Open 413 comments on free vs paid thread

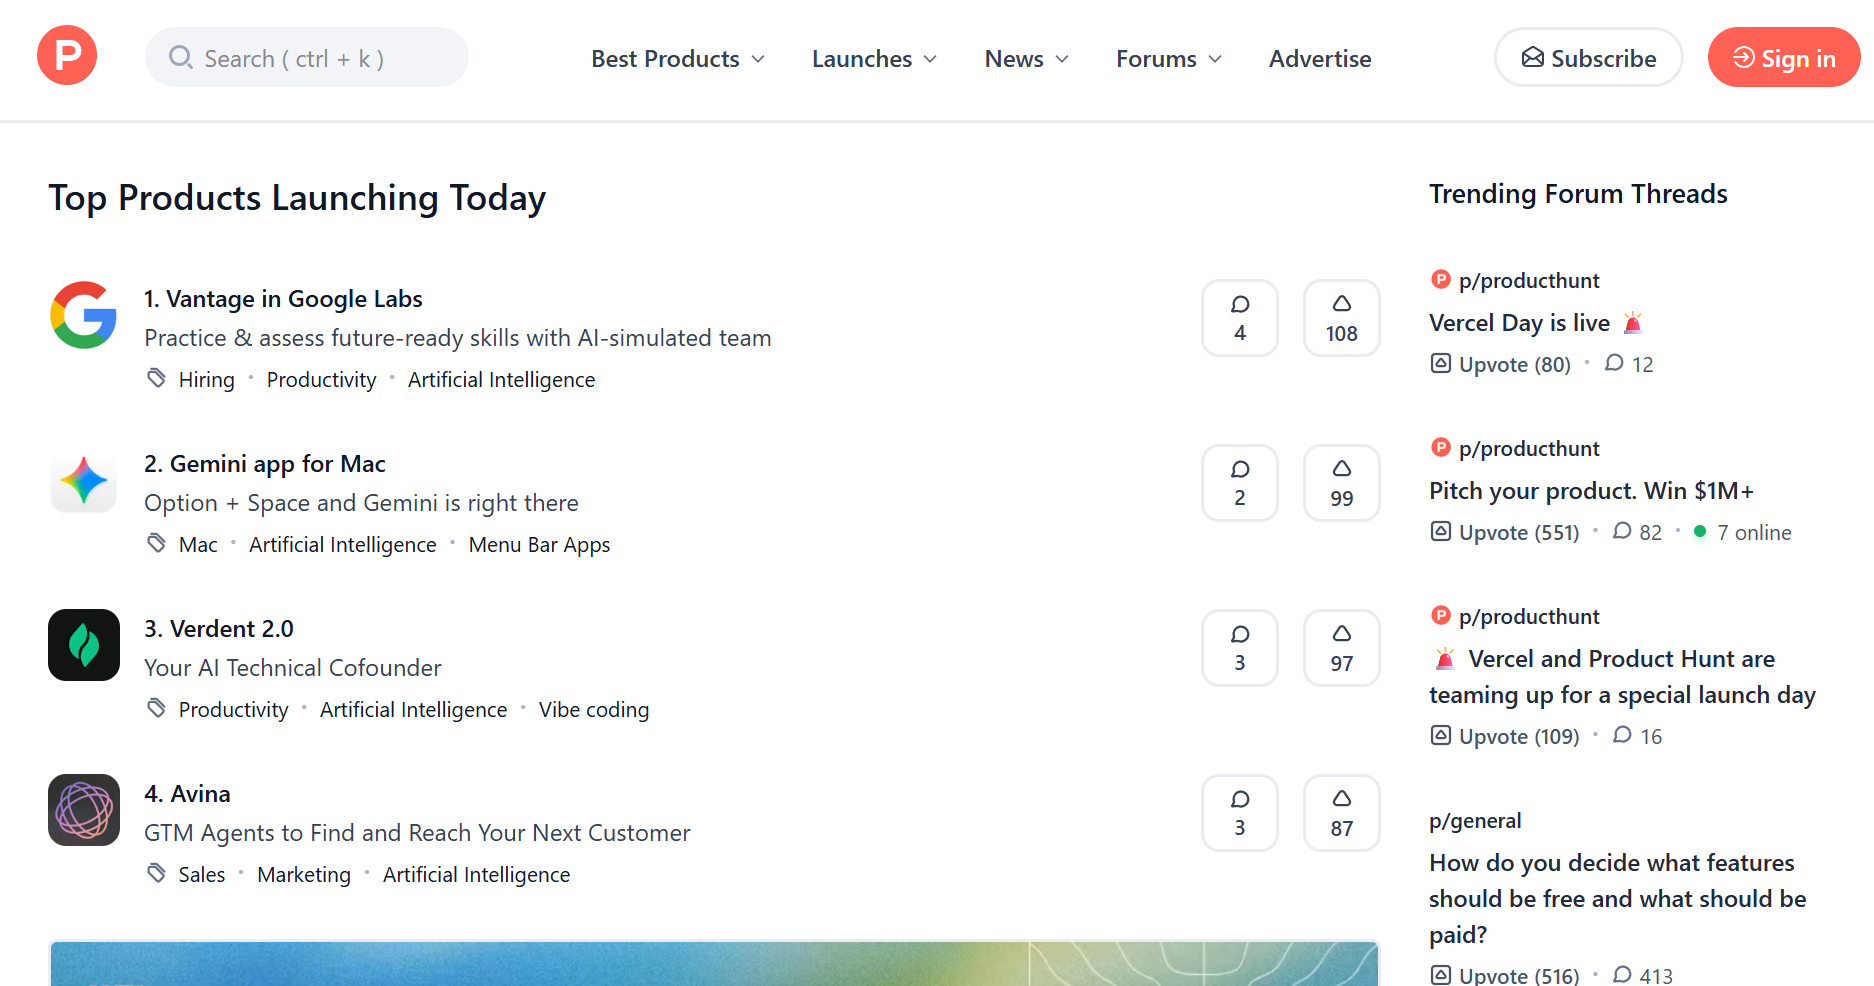pos(1643,975)
